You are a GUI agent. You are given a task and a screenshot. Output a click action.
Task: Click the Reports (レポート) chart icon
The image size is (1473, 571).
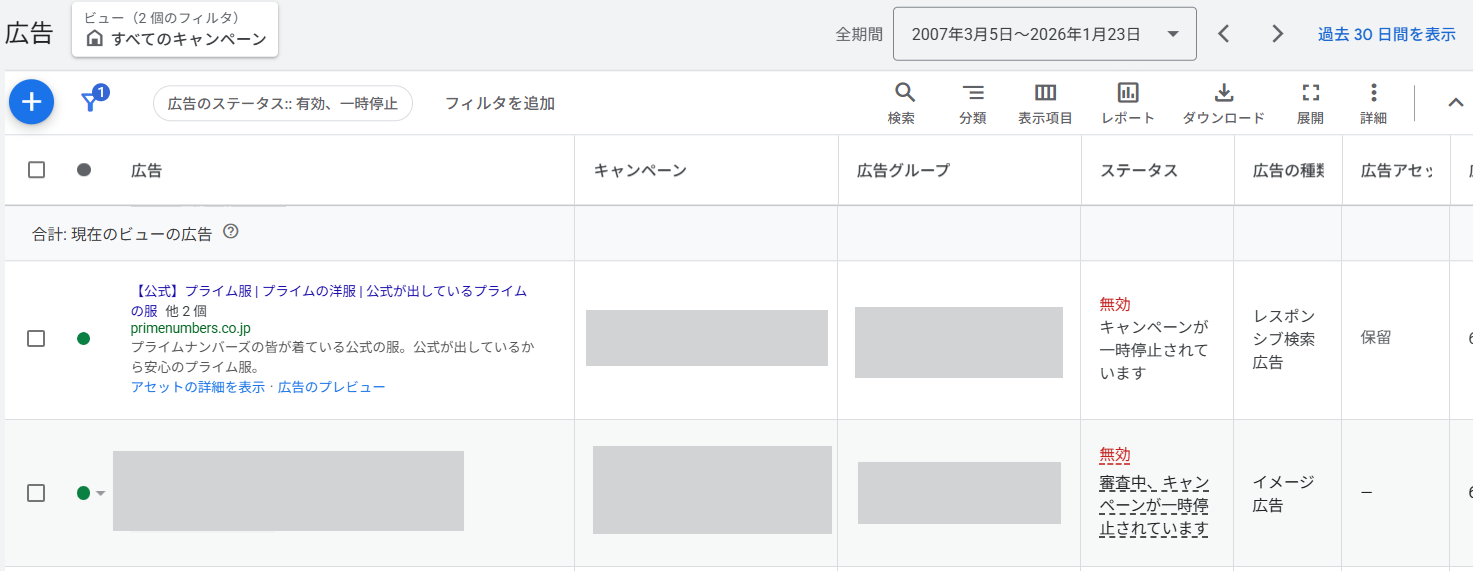[1128, 93]
